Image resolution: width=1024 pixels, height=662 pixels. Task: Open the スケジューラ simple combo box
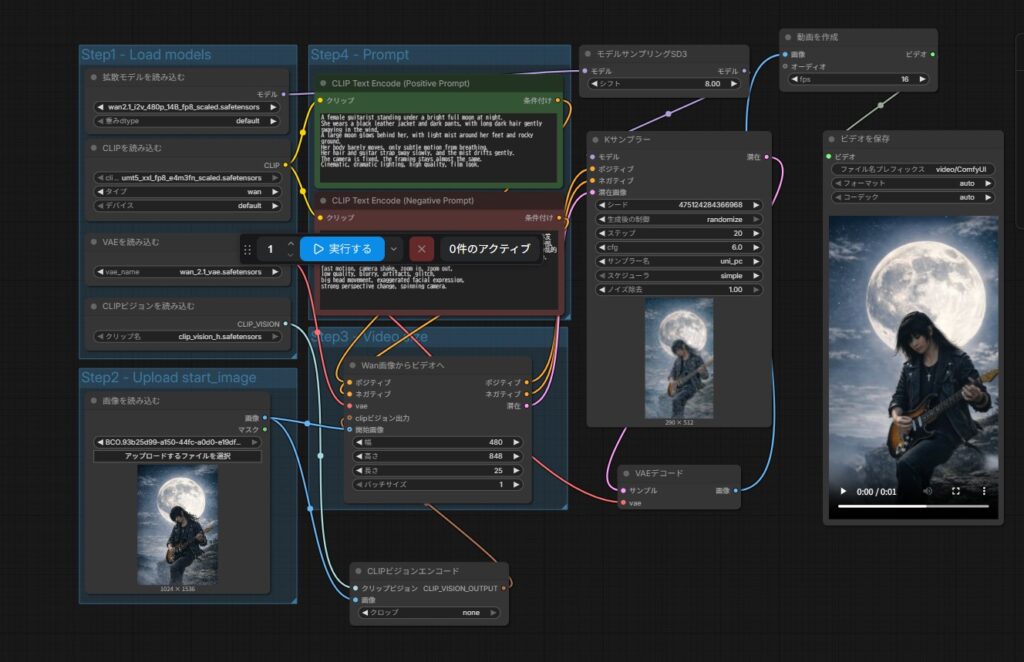(679, 275)
